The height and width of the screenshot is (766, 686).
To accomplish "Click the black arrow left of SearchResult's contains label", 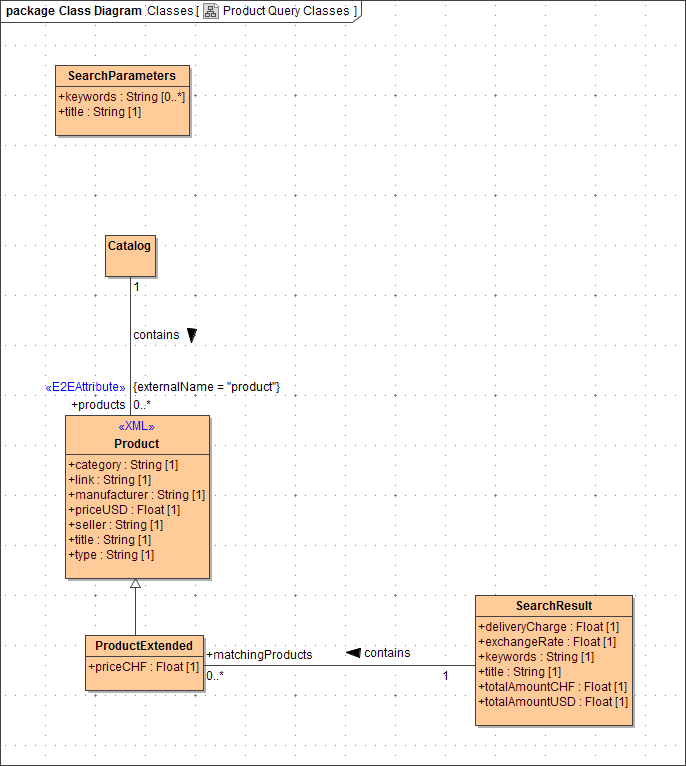I will tap(353, 653).
